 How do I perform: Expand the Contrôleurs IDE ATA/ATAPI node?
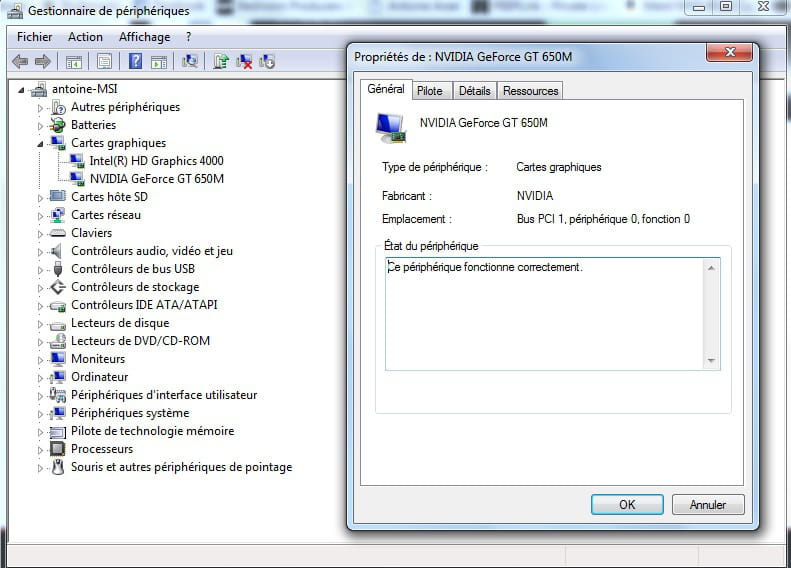pos(40,306)
